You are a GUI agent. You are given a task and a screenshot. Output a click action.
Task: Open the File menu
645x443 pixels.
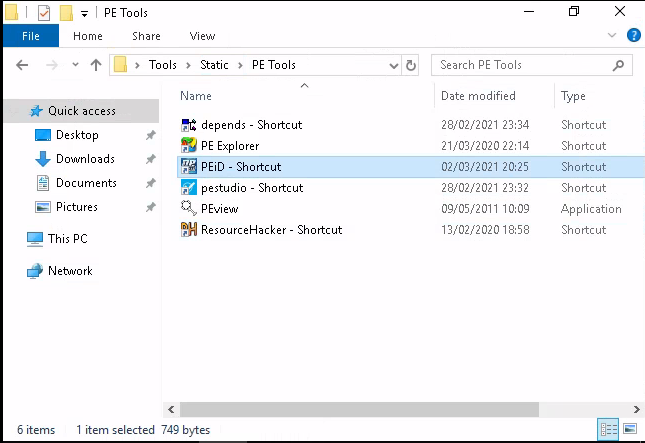click(31, 36)
